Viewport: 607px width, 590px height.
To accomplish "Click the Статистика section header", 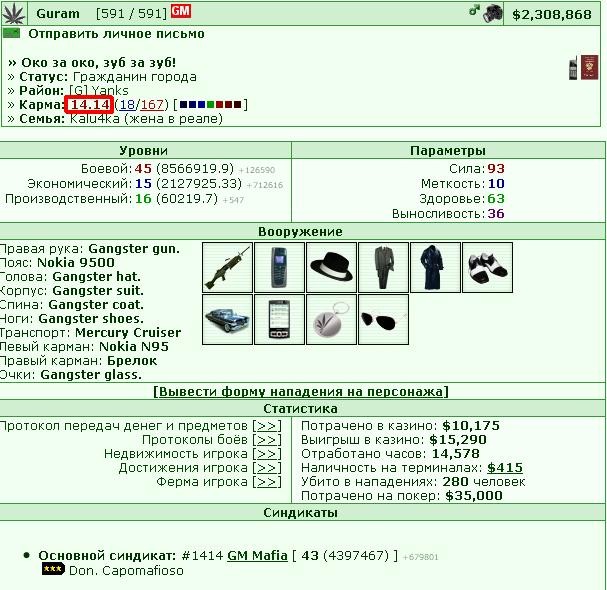I will pyautogui.click(x=300, y=408).
